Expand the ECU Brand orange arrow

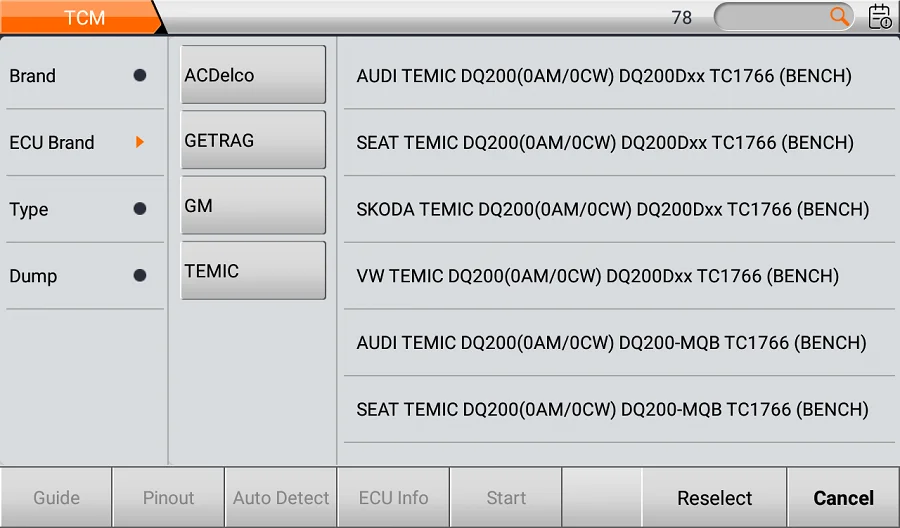coord(140,142)
